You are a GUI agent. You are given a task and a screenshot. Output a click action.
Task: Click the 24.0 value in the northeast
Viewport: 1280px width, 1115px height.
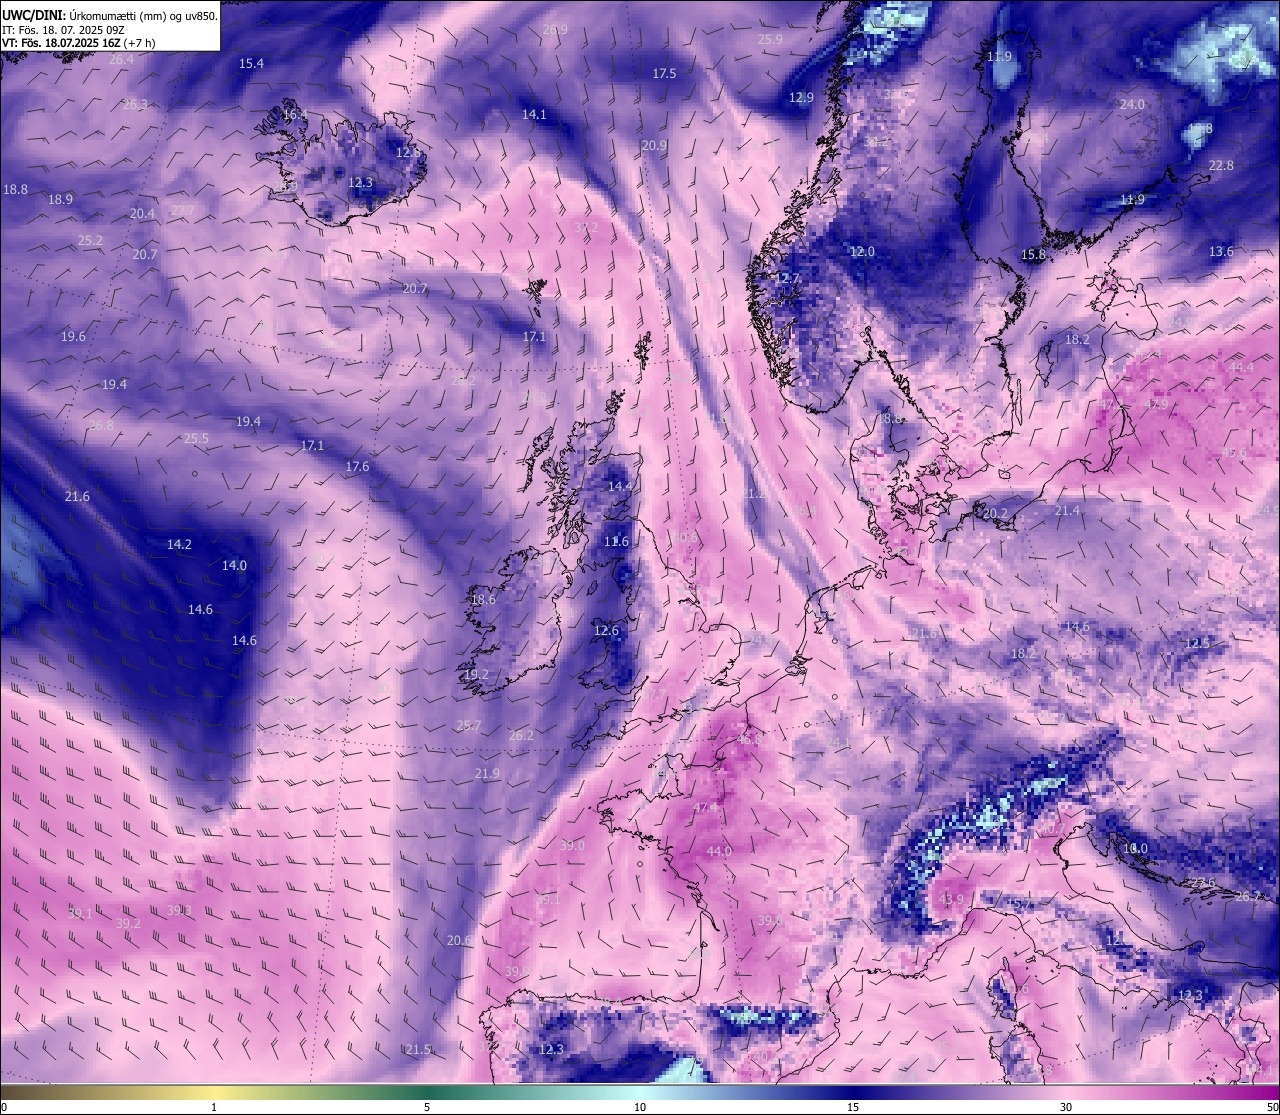coord(1132,105)
